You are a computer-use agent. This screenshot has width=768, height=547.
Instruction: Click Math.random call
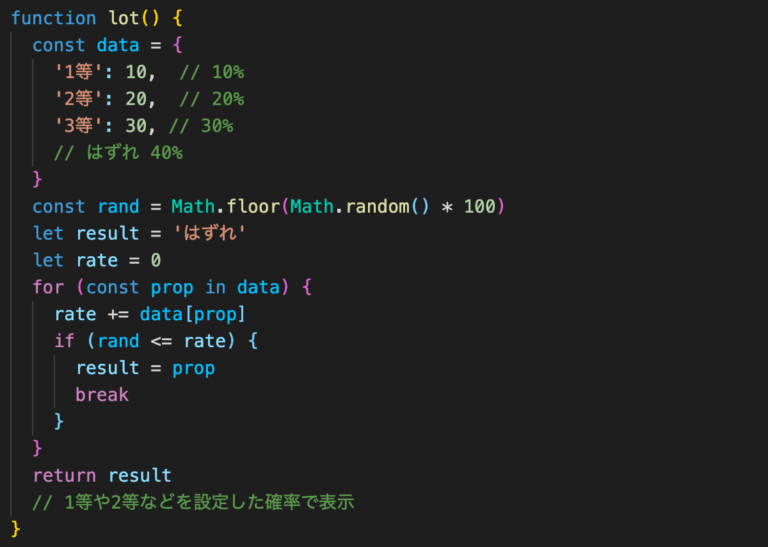point(360,207)
